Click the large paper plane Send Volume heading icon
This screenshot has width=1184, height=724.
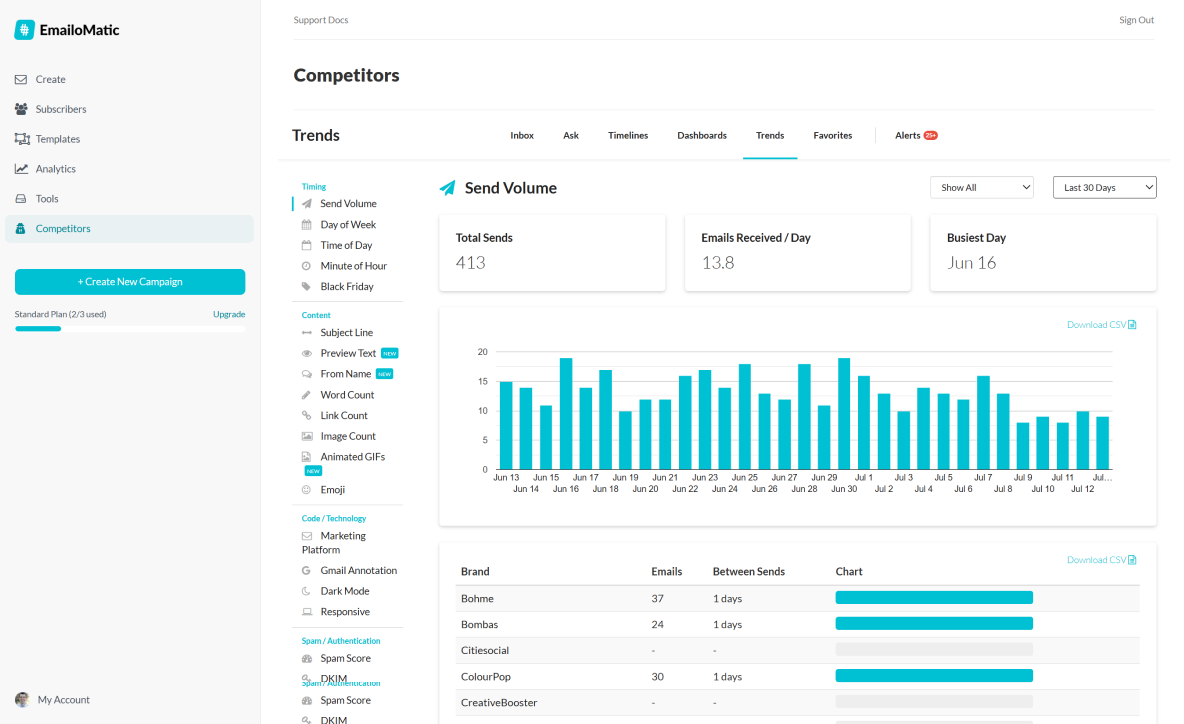448,188
